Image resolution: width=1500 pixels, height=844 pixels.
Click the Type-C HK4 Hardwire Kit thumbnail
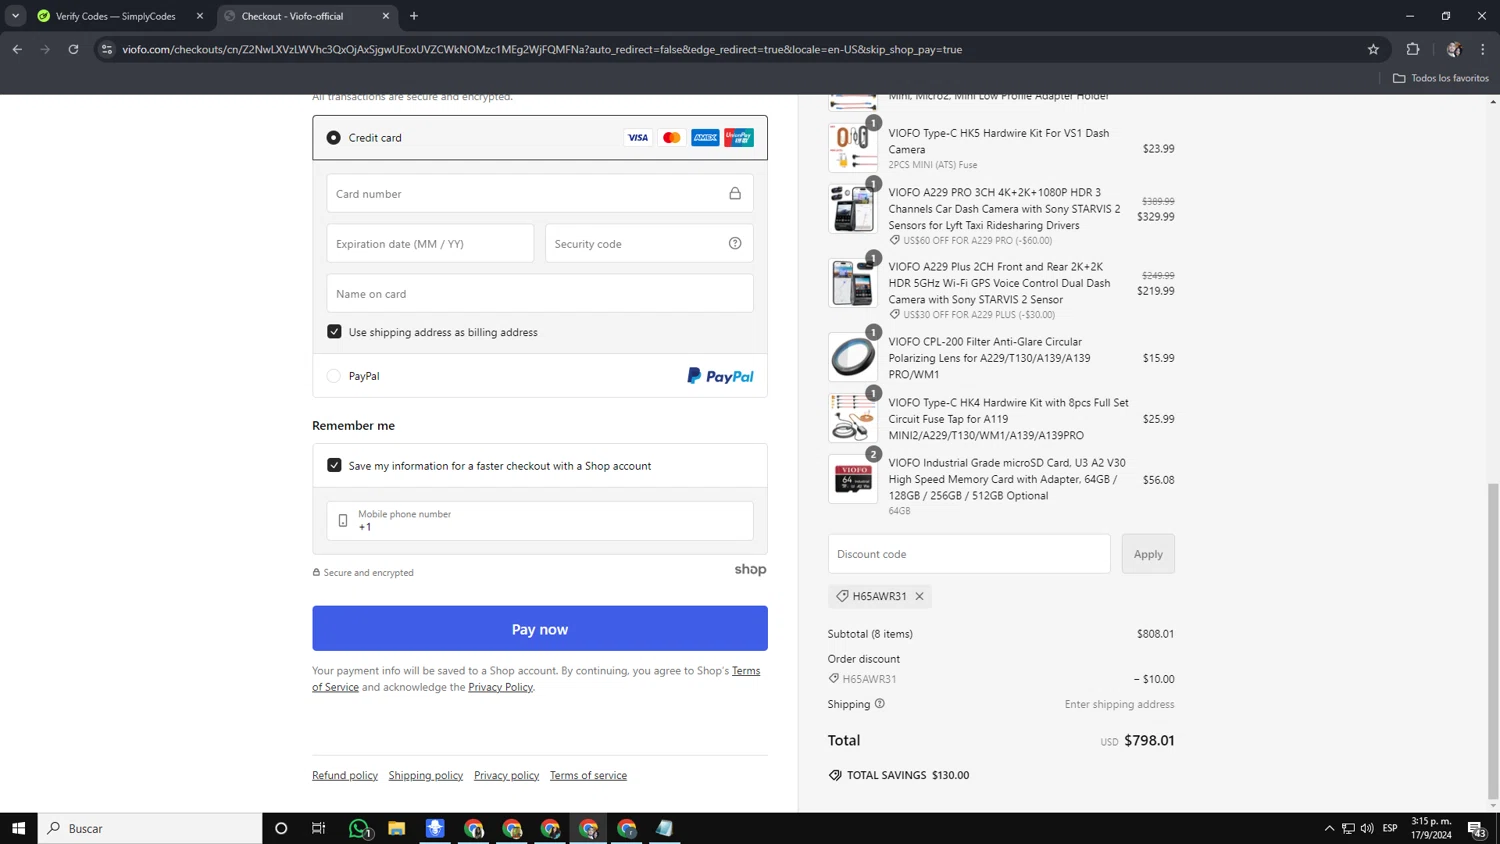tap(853, 418)
